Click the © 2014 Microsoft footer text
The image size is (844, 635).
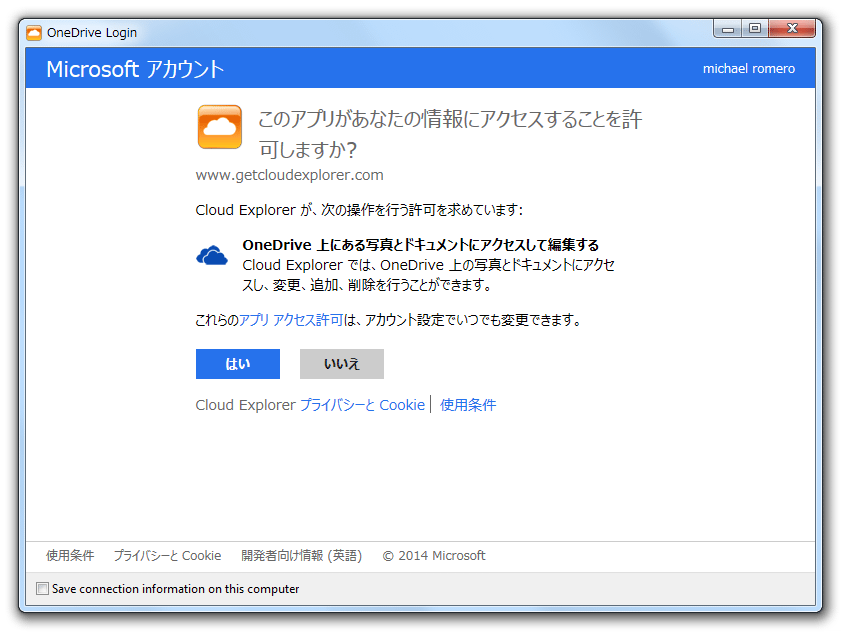pos(434,555)
